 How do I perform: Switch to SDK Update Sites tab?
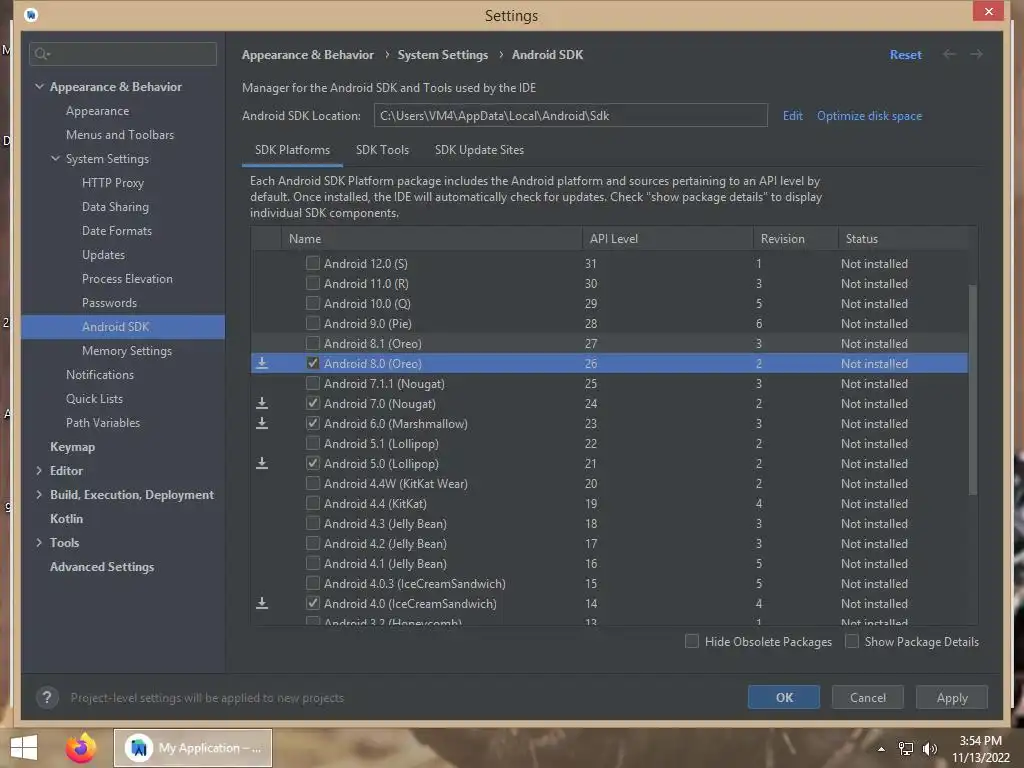pyautogui.click(x=479, y=150)
